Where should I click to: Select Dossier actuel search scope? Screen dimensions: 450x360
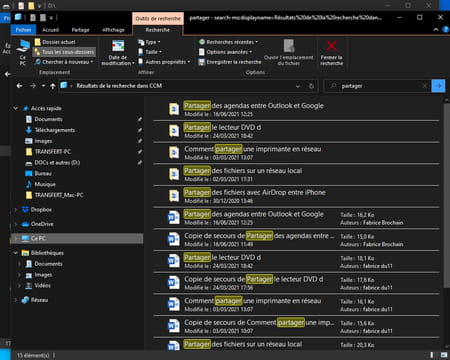click(x=55, y=42)
